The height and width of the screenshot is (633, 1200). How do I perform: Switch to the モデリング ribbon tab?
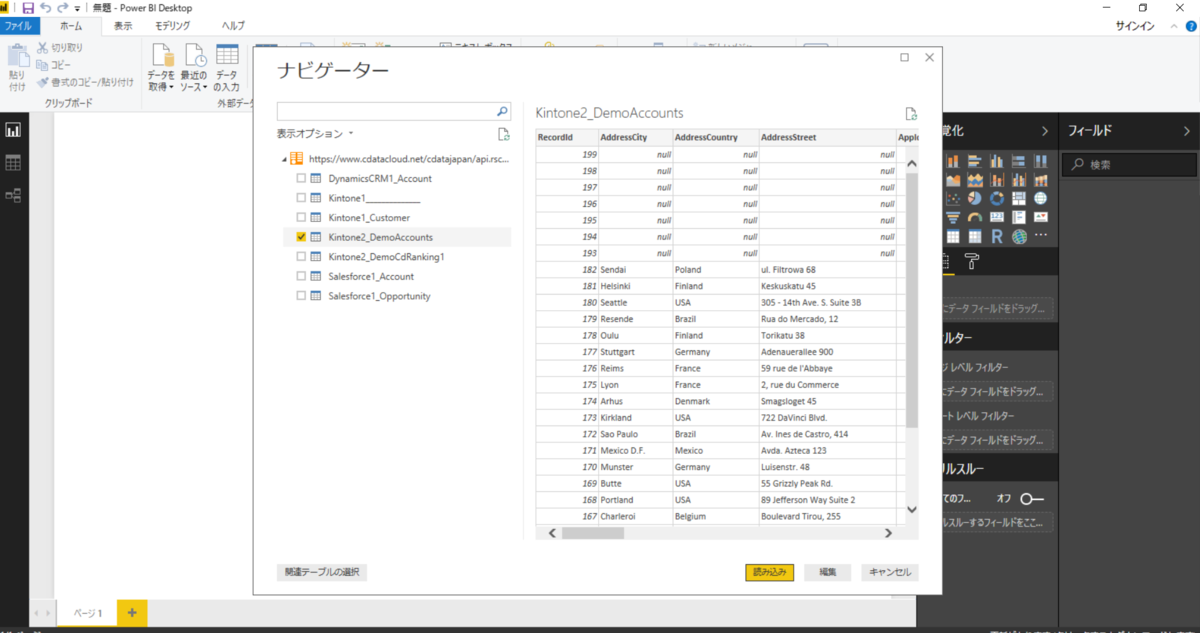[173, 25]
